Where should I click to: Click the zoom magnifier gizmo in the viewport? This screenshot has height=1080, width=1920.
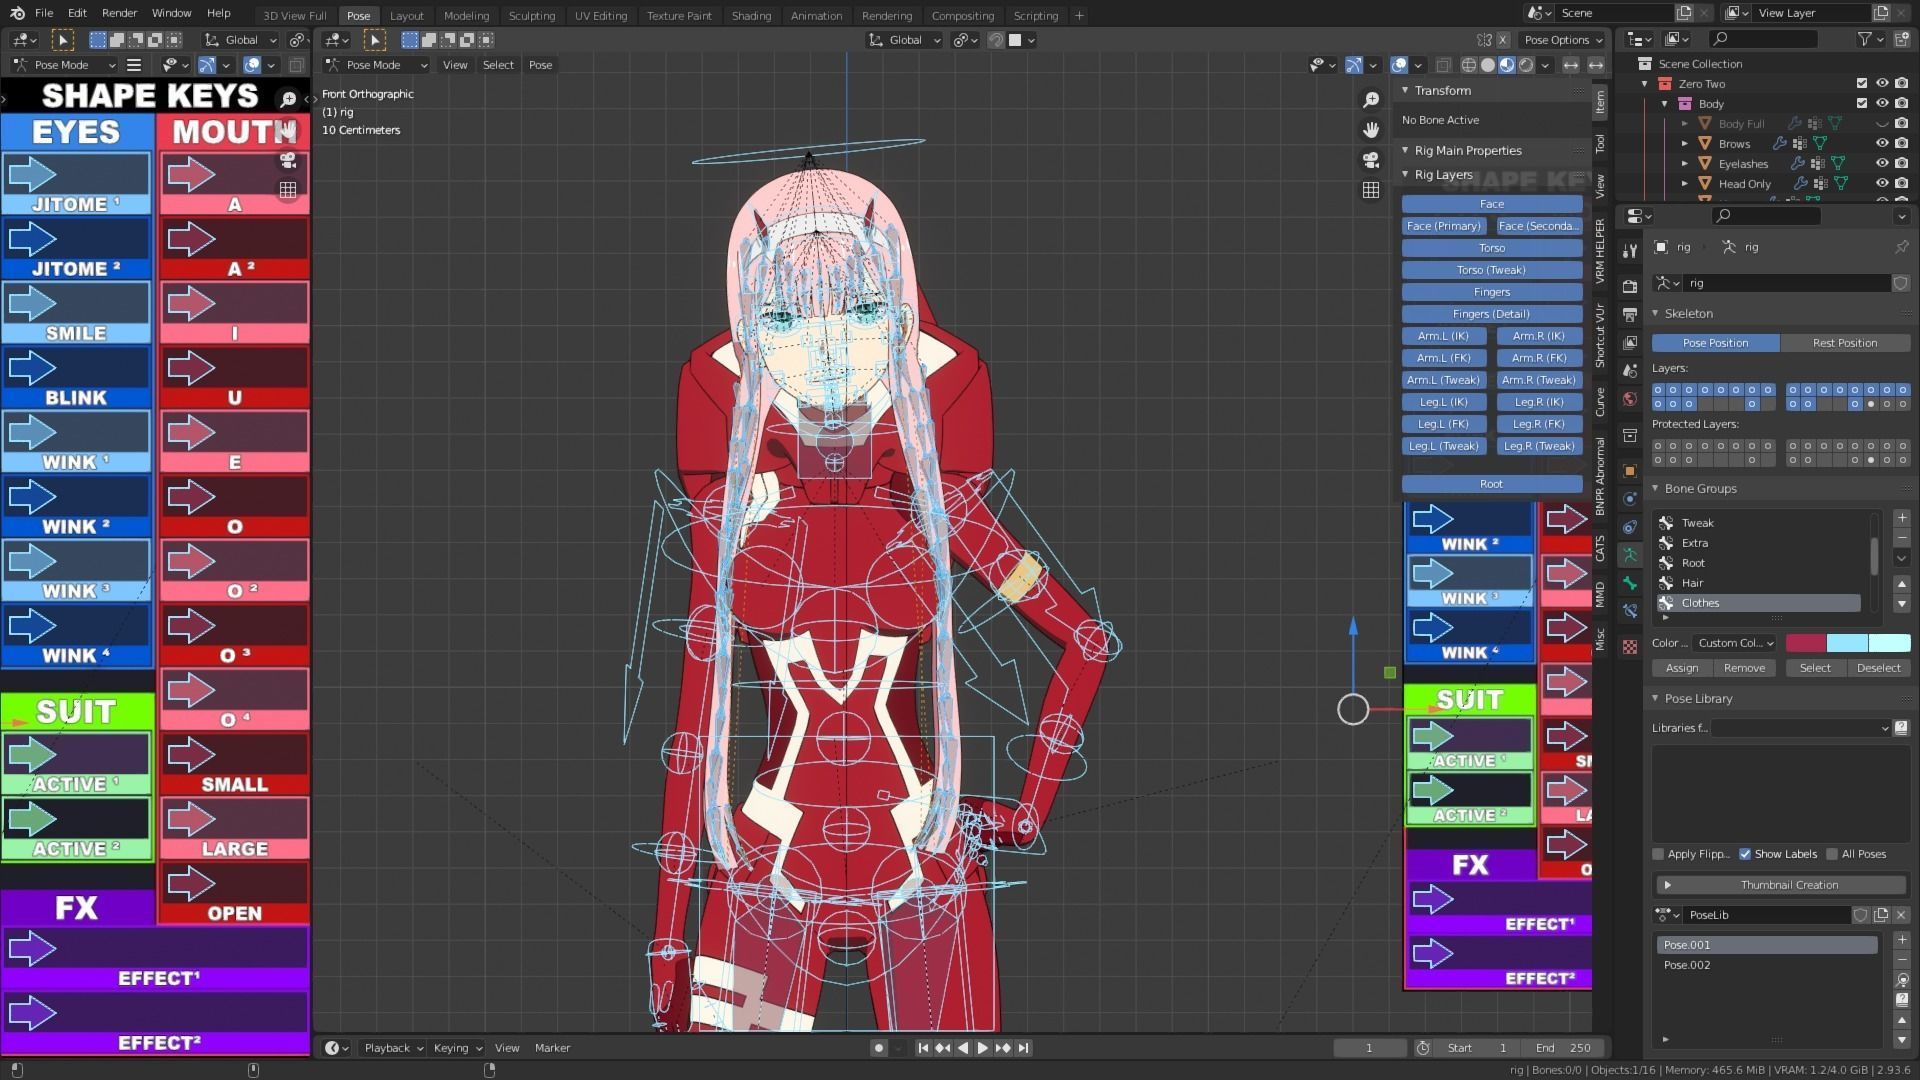(x=1371, y=100)
